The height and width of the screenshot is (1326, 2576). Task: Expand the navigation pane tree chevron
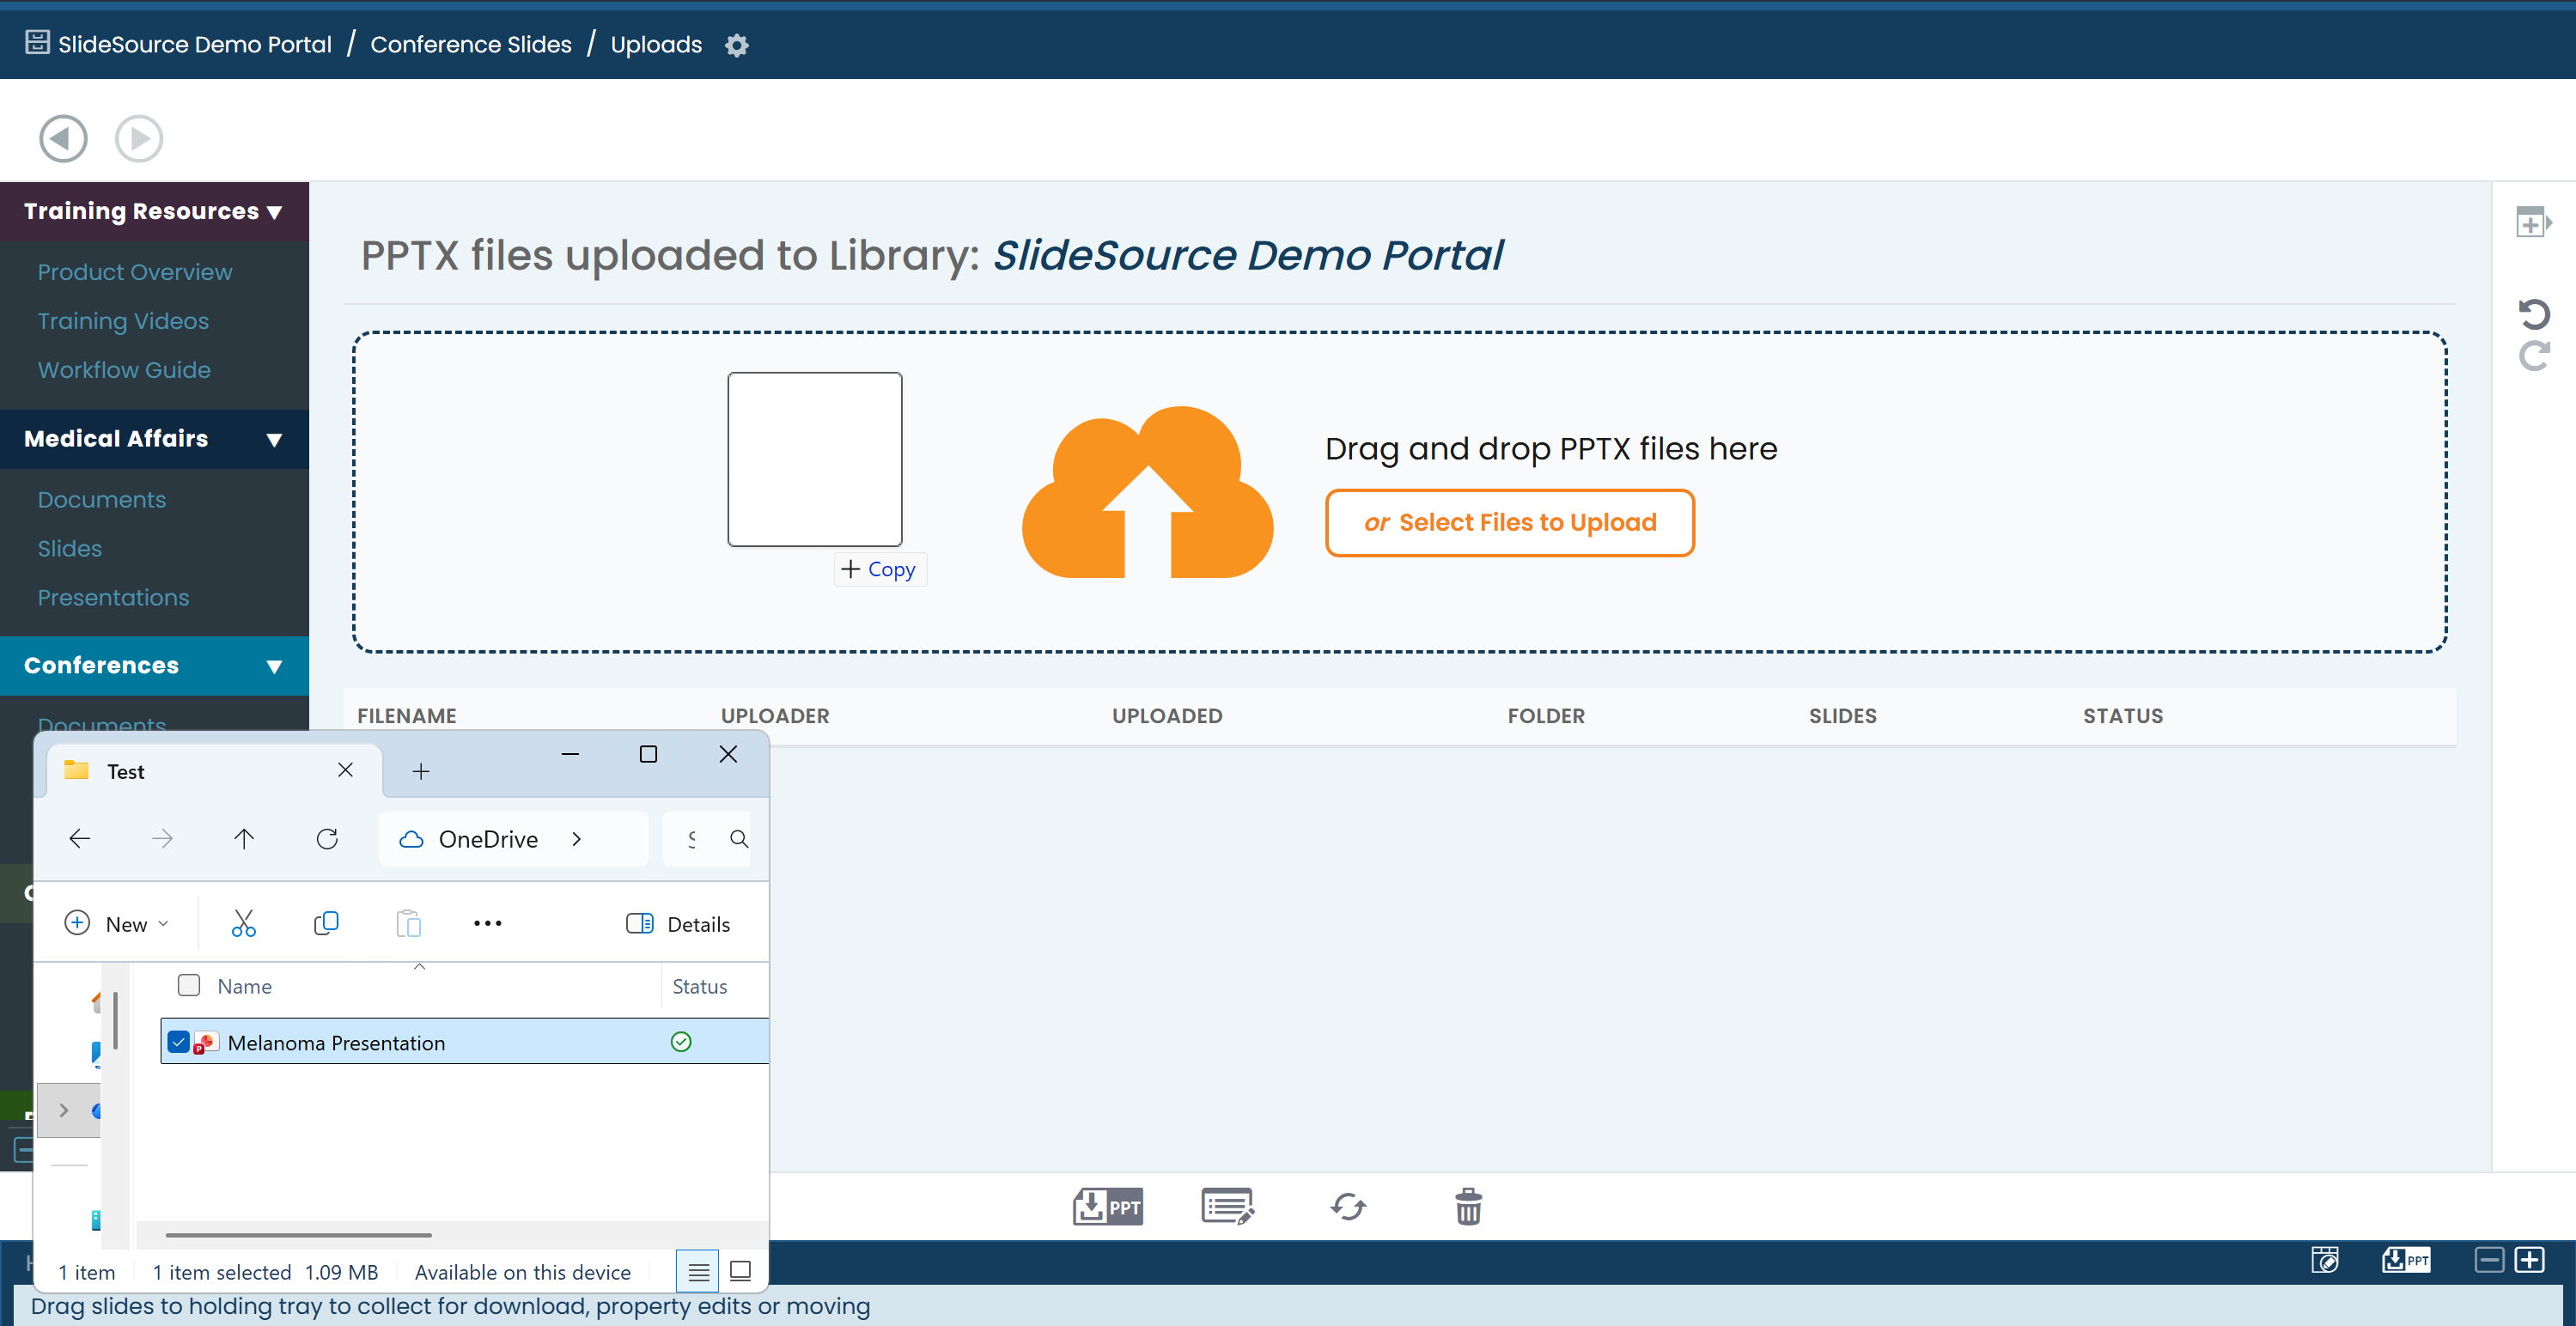(64, 1110)
